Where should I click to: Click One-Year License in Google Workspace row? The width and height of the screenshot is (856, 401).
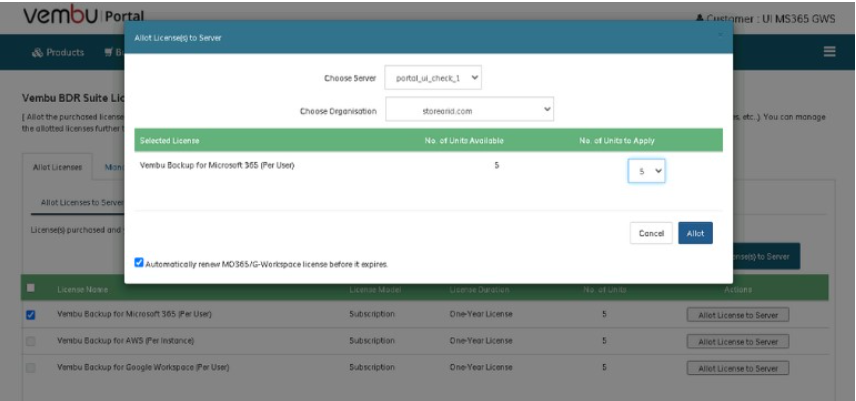(x=481, y=367)
